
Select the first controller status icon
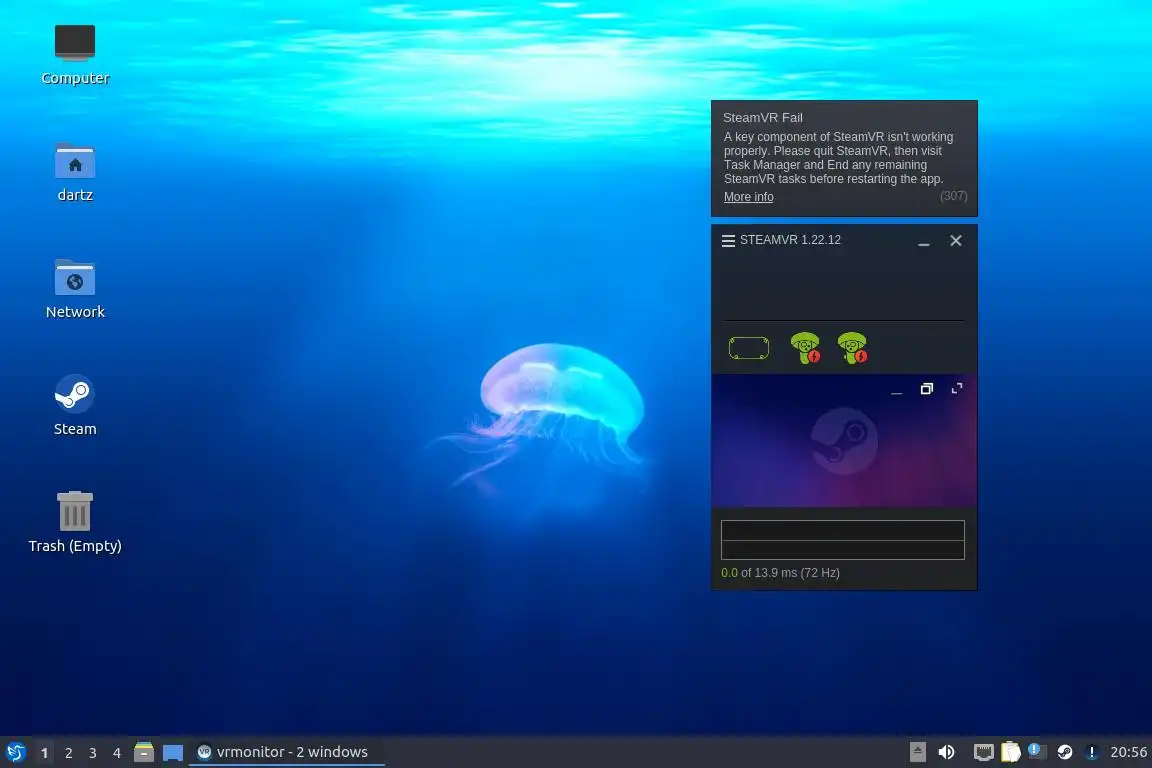[x=806, y=348]
